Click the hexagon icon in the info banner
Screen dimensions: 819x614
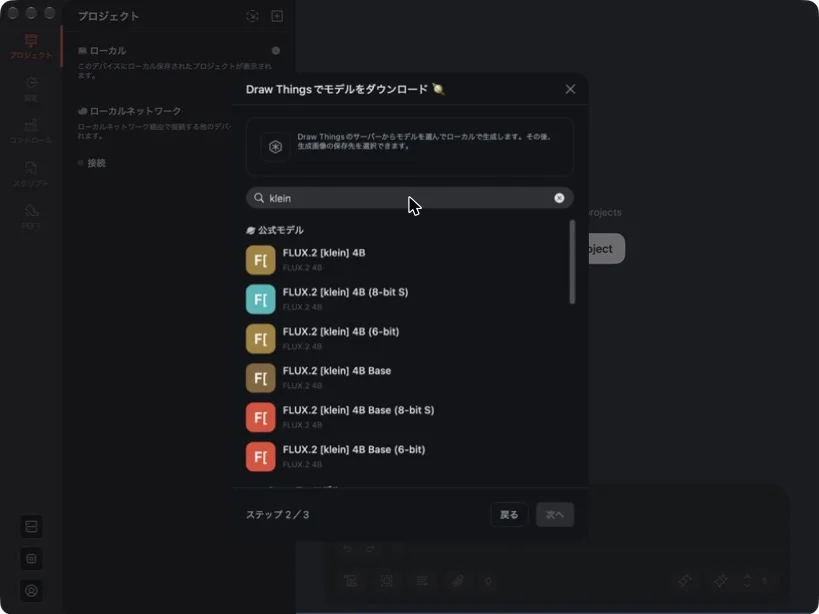click(275, 147)
